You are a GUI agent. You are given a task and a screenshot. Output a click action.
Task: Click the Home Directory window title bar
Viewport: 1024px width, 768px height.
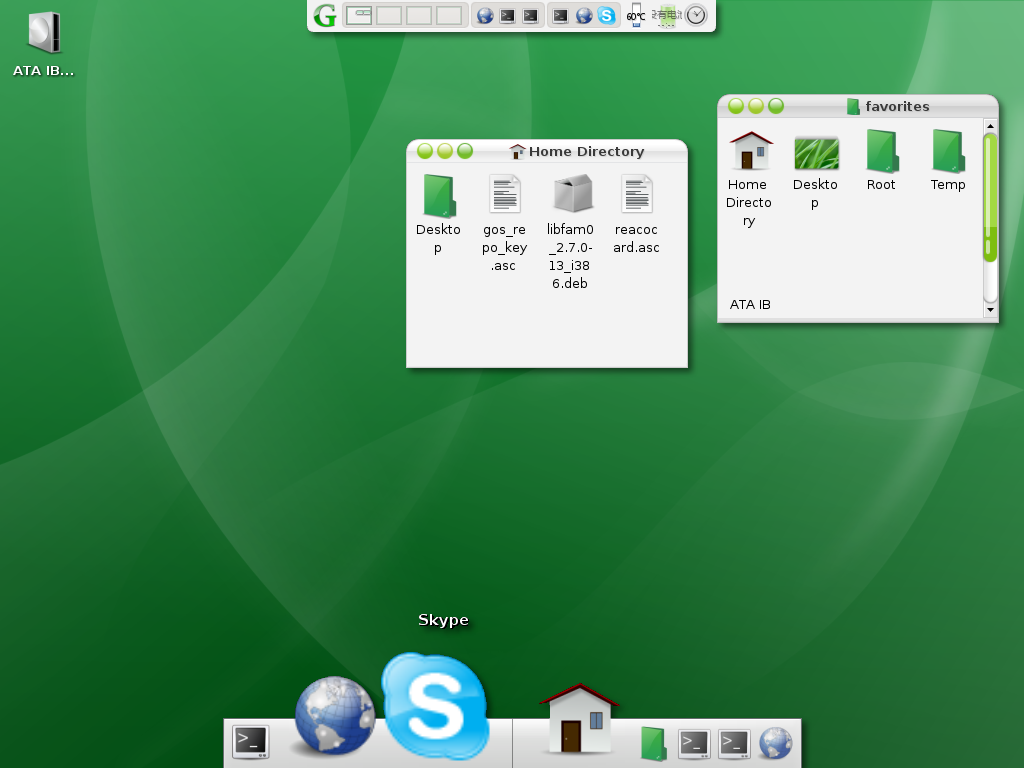click(547, 152)
